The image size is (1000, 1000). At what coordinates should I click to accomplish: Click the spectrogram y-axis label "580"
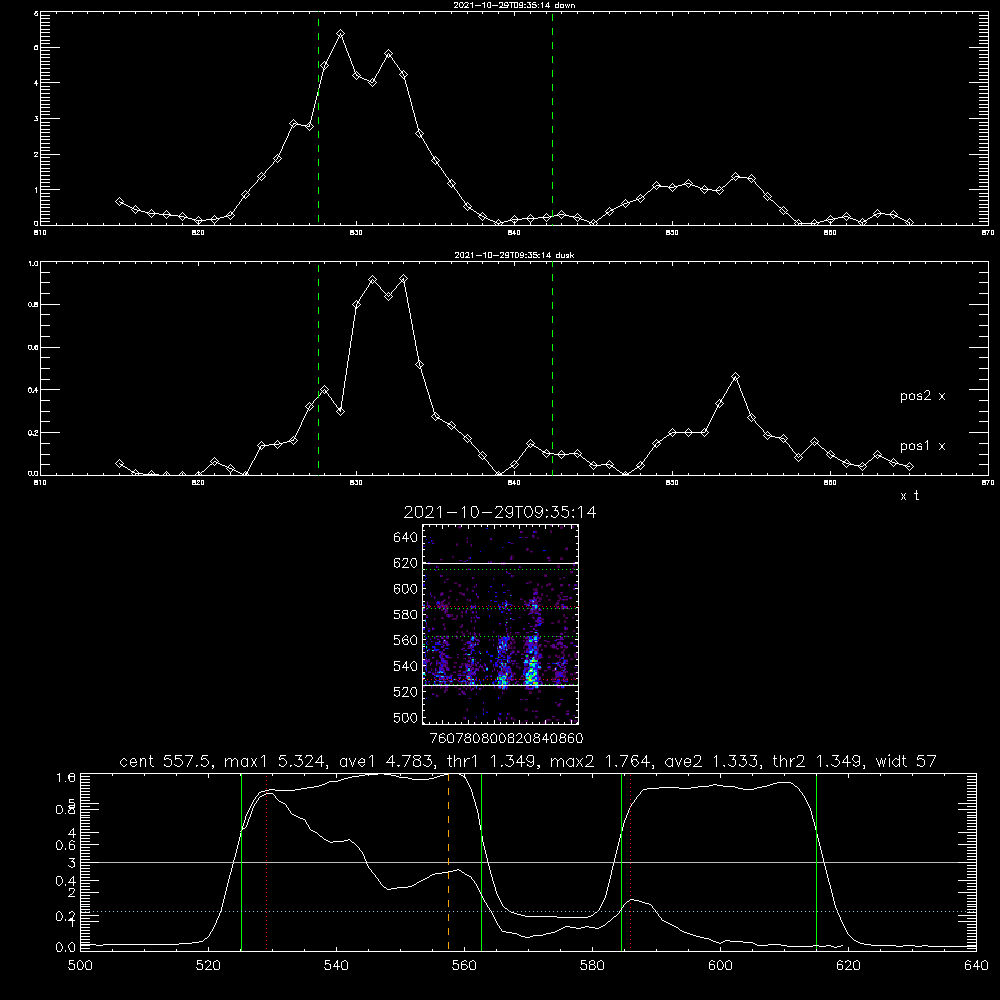406,615
